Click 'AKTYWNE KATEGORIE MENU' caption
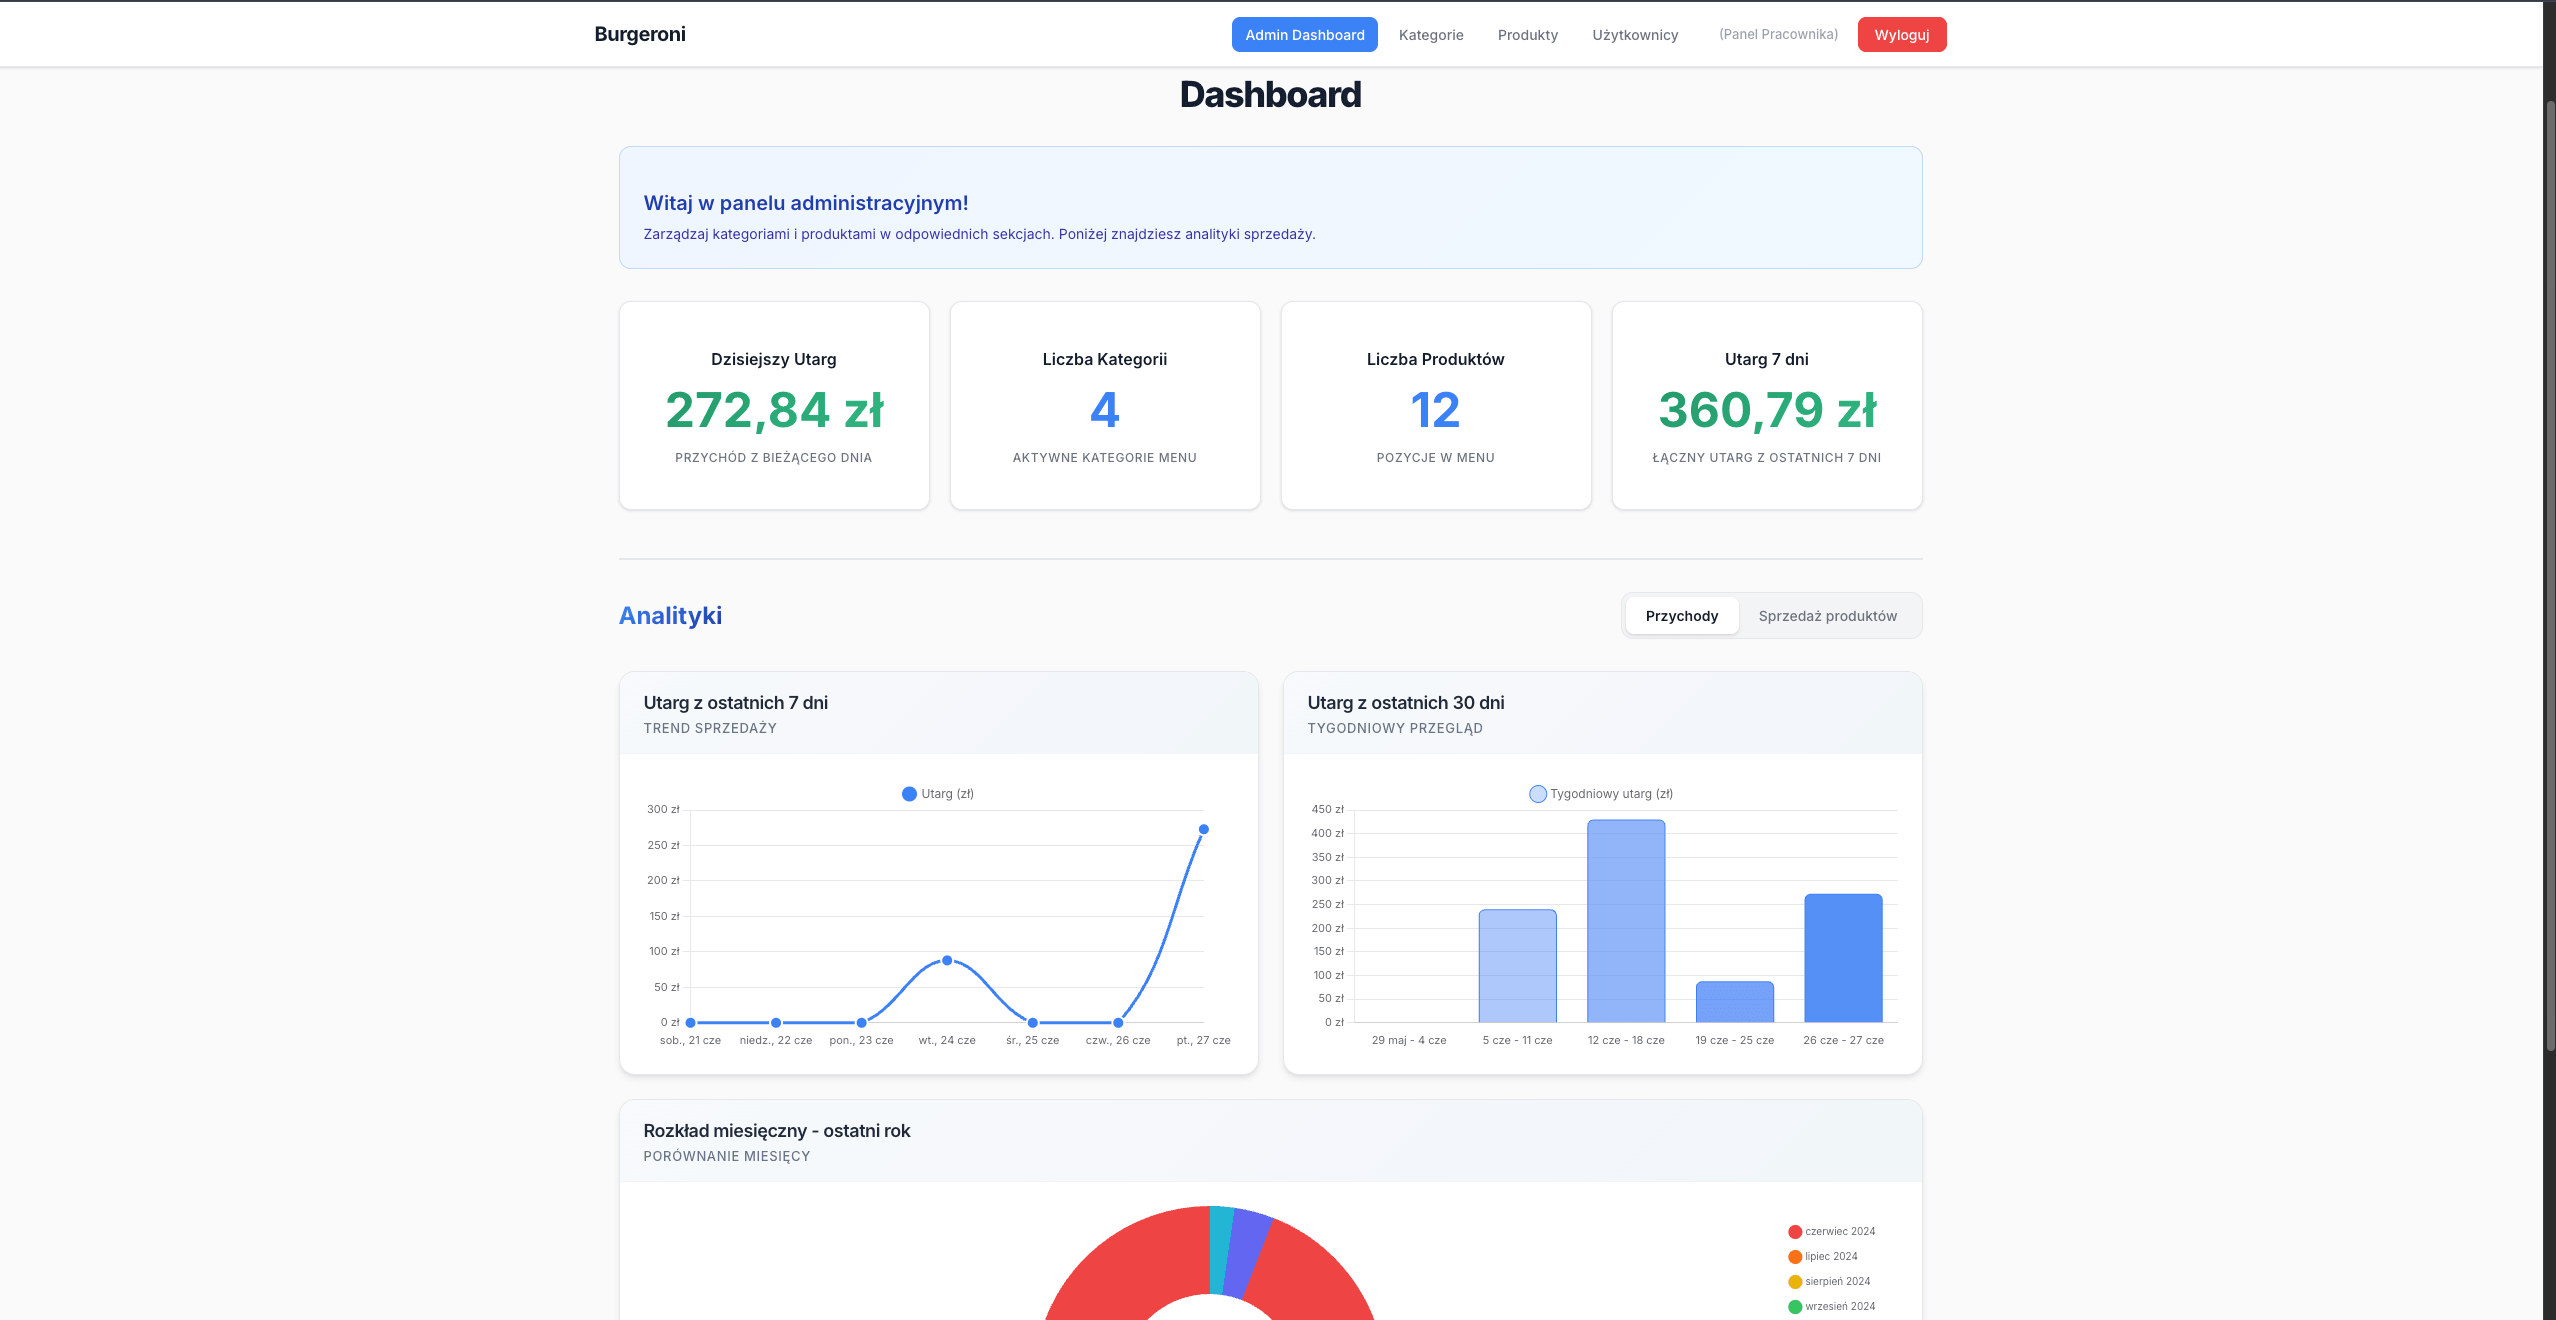 tap(1105, 458)
